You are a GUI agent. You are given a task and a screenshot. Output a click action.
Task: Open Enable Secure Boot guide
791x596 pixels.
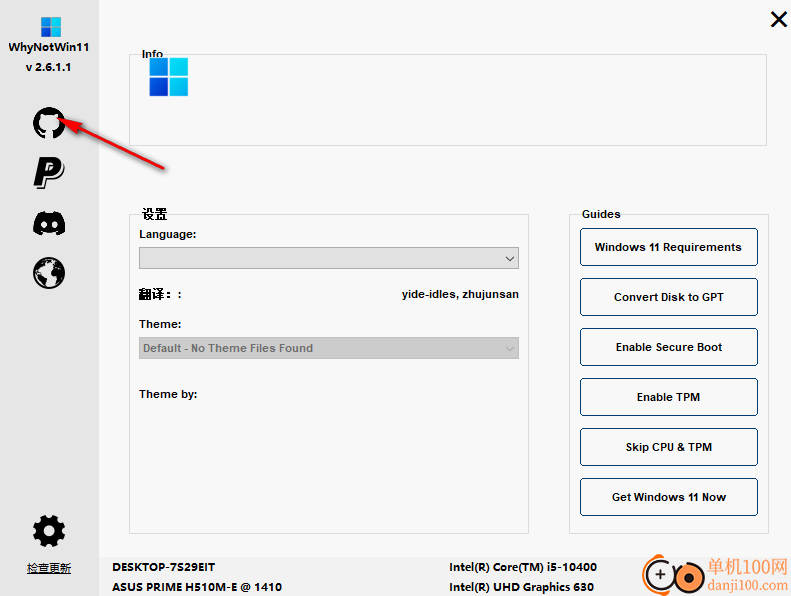[x=668, y=347]
